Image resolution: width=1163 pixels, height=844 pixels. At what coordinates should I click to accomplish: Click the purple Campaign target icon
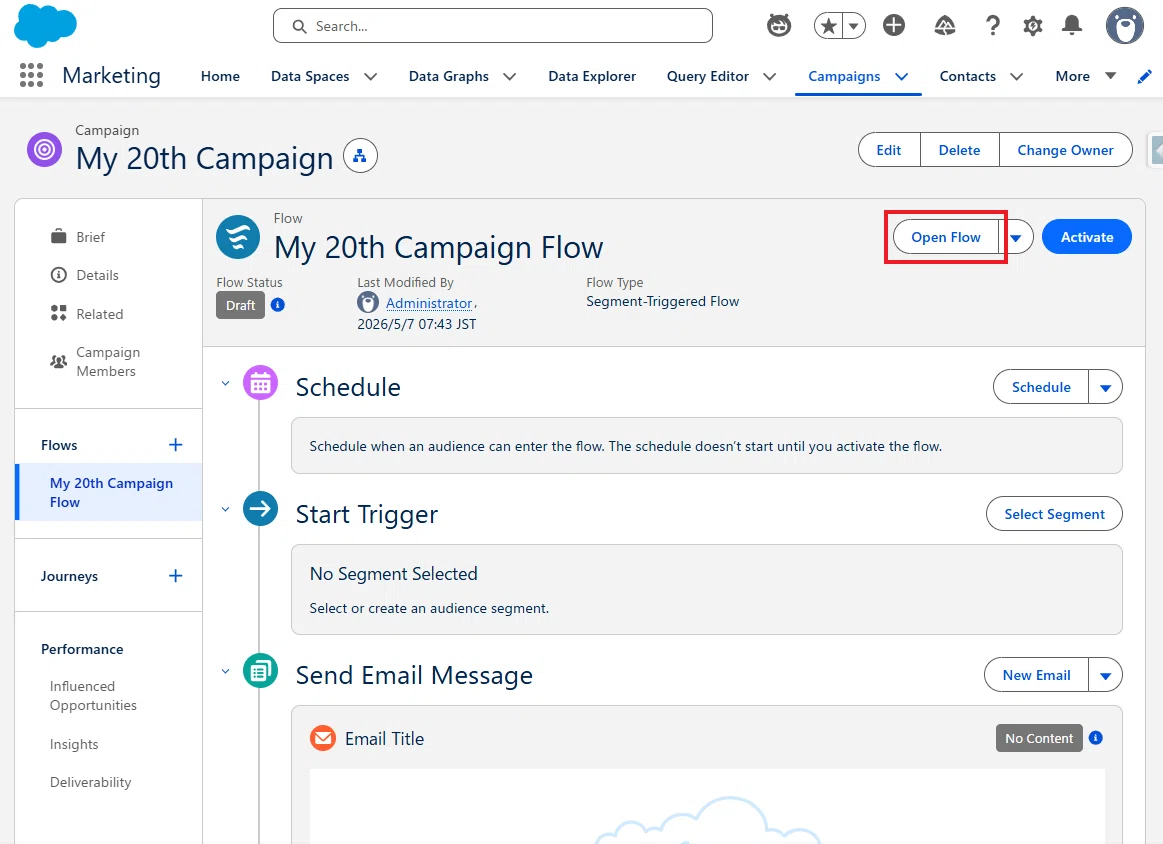click(45, 150)
